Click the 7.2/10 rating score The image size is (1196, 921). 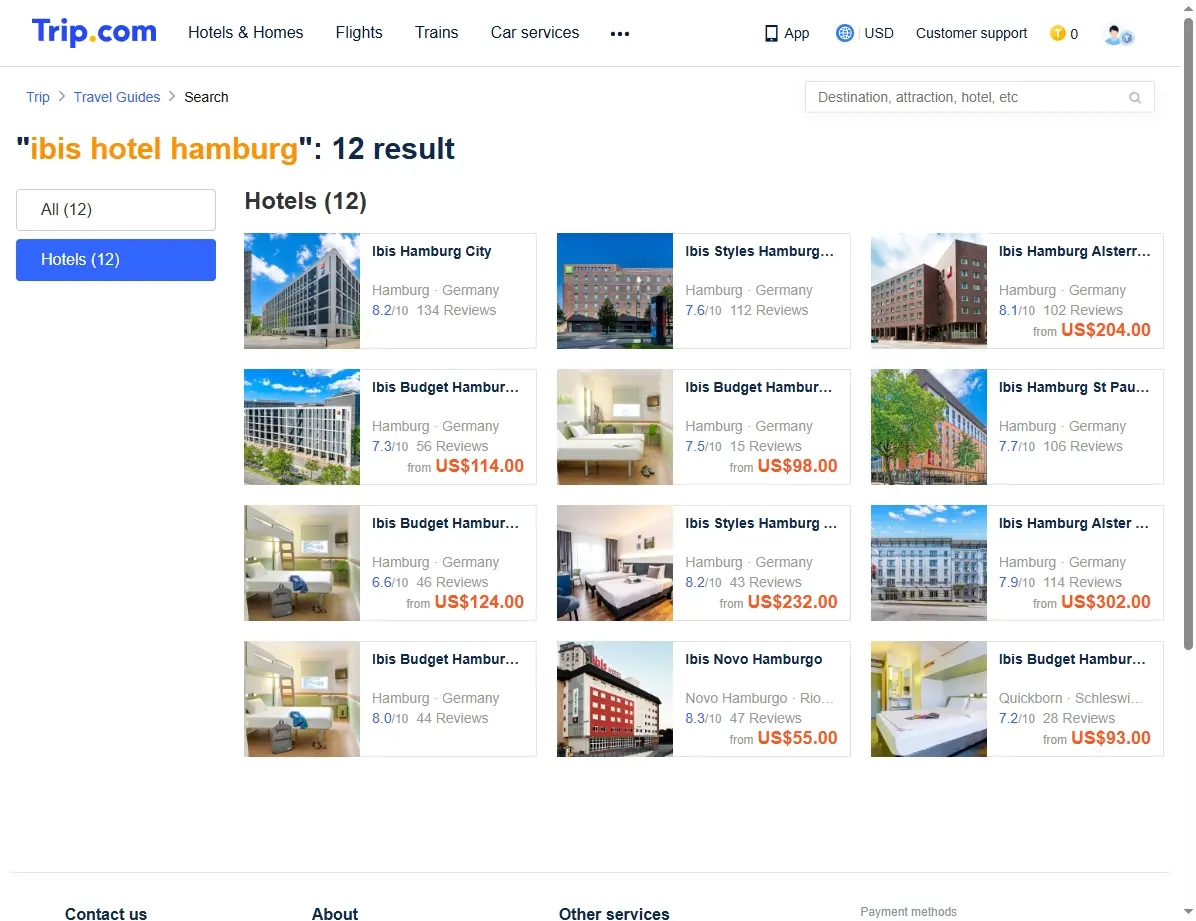point(1017,719)
